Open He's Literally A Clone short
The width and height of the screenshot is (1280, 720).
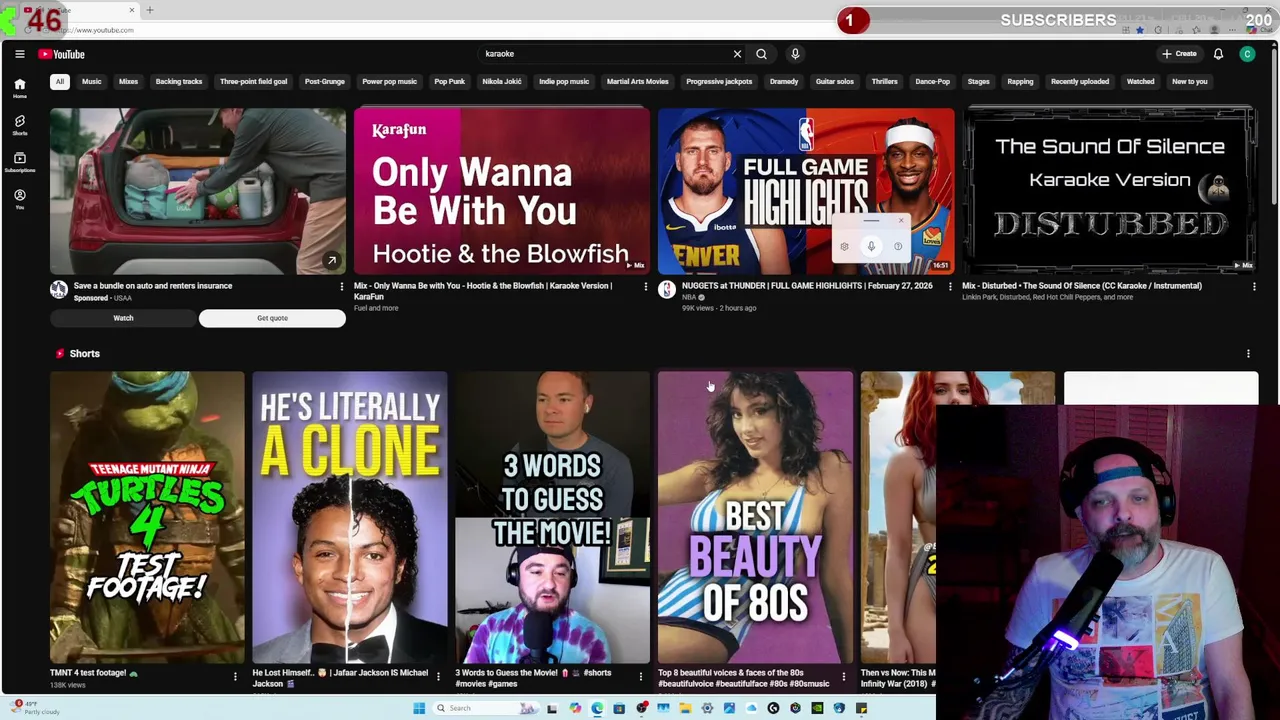[x=350, y=517]
